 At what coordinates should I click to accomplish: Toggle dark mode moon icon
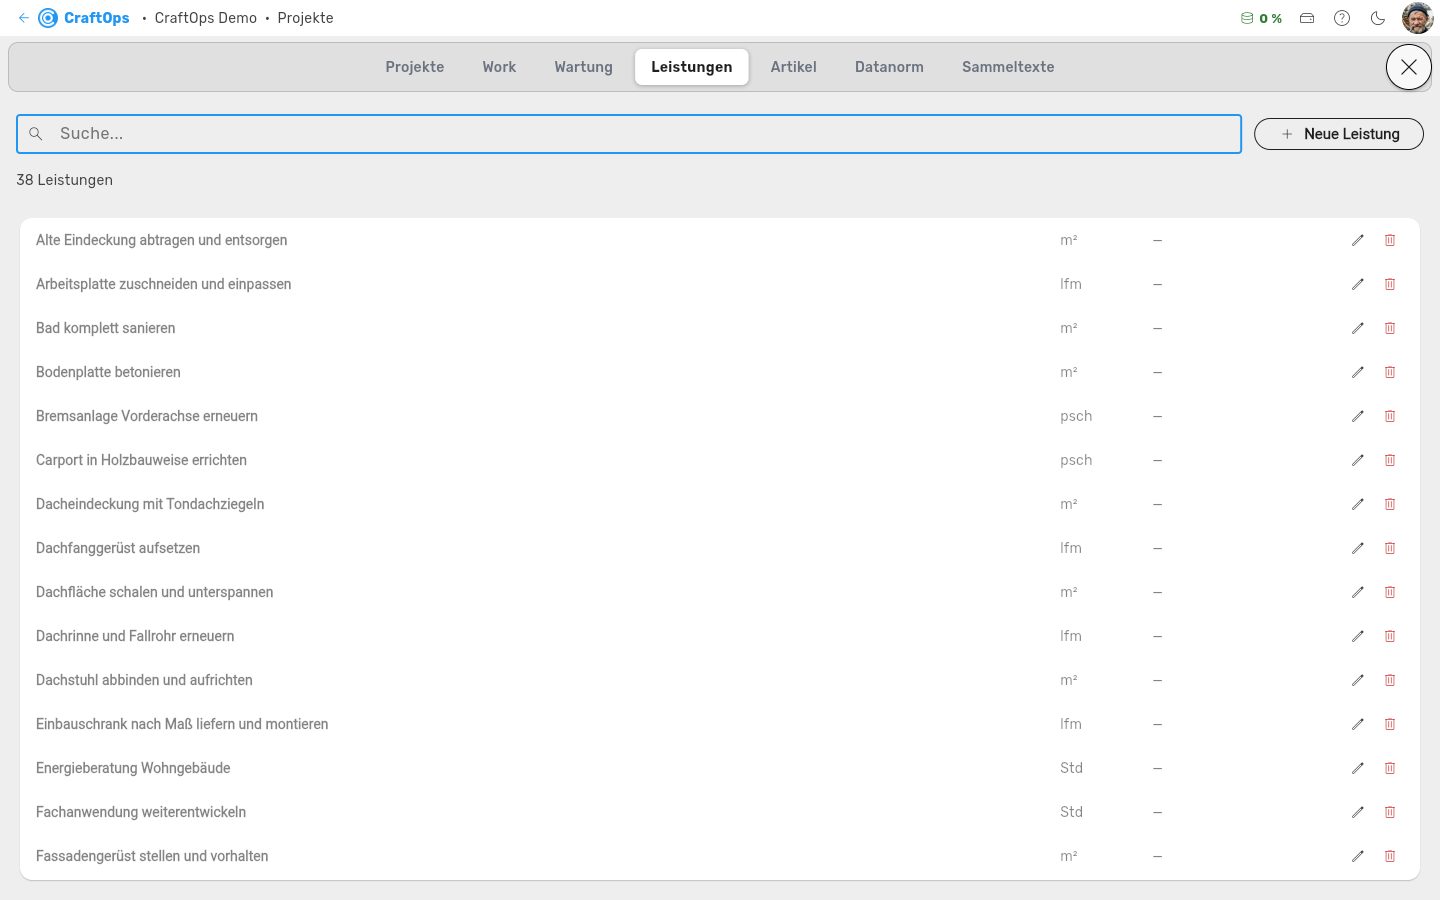click(1377, 18)
